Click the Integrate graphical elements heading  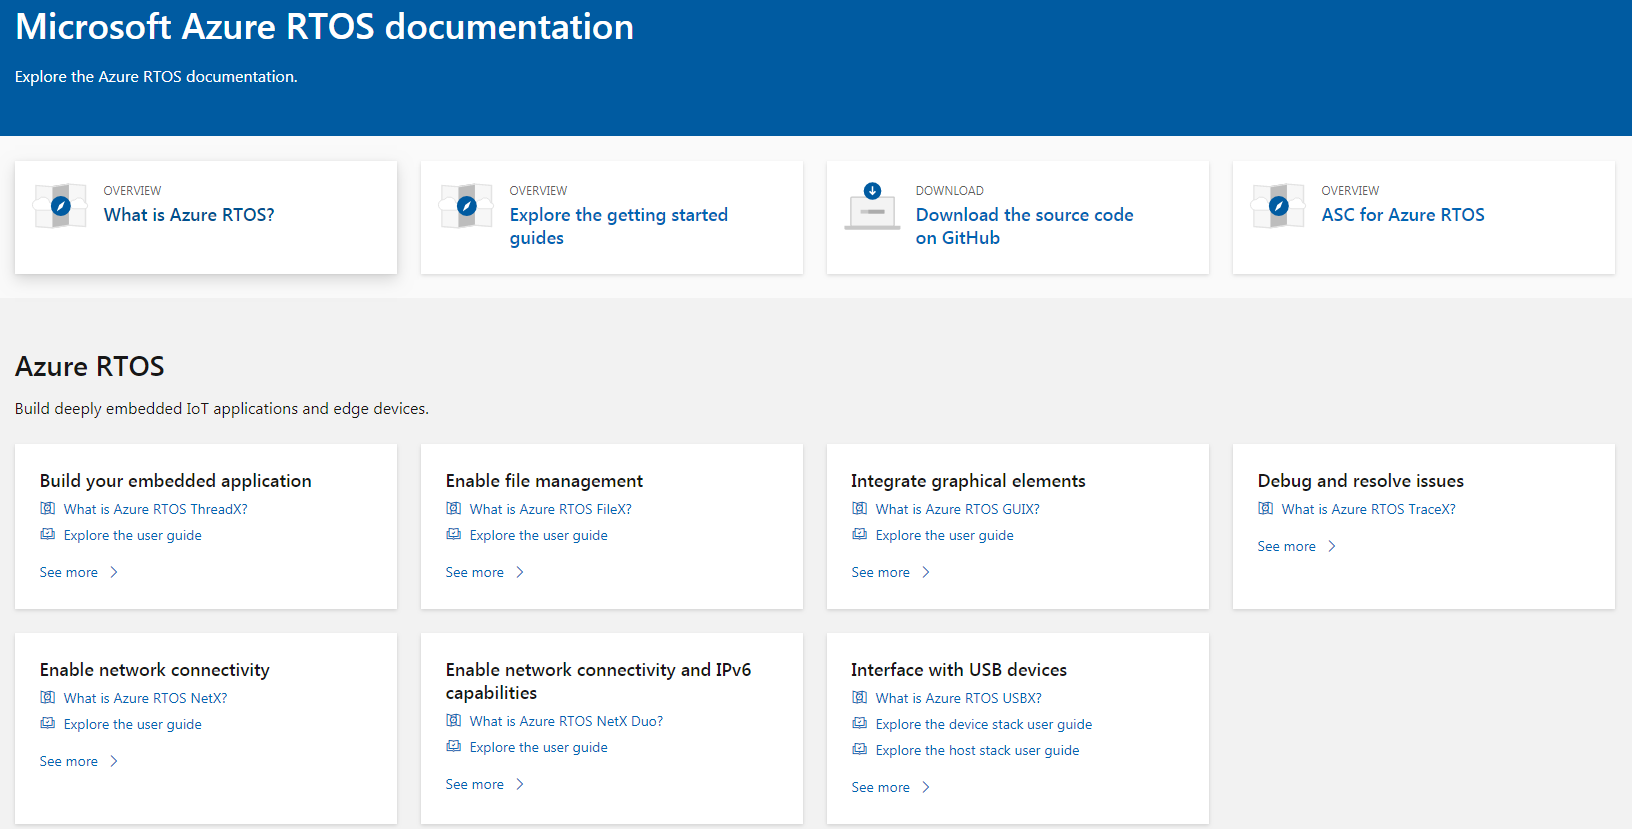[x=968, y=481]
